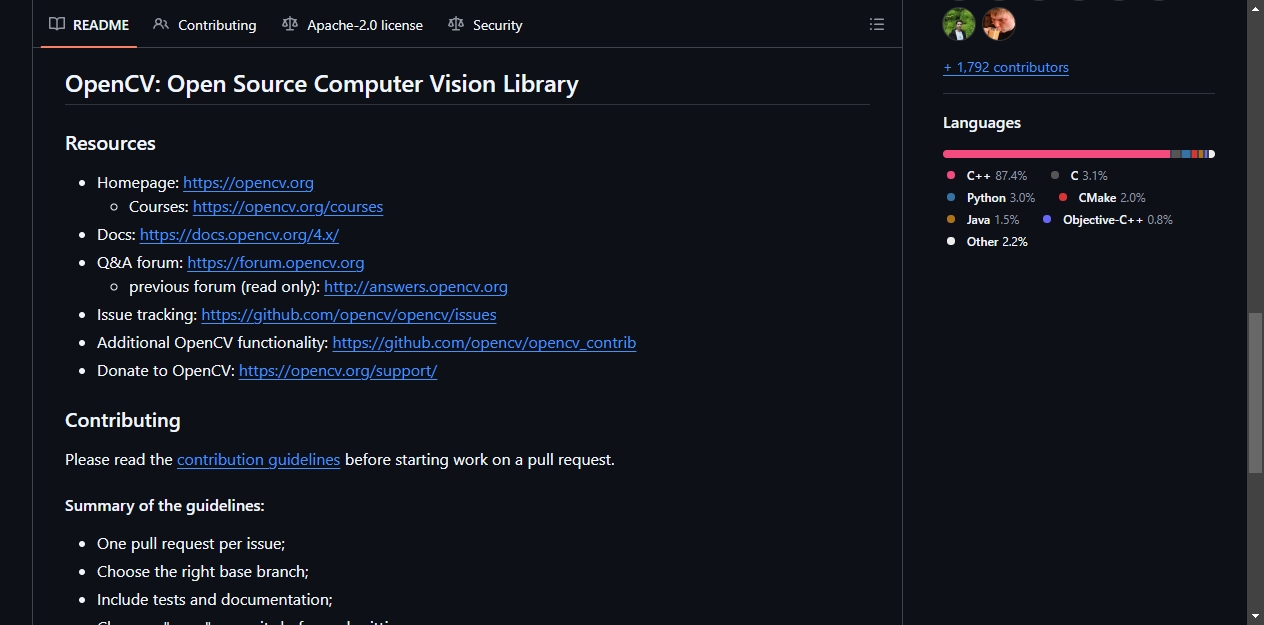1264x625 pixels.
Task: Switch to the Contributing tab
Action: tap(205, 24)
